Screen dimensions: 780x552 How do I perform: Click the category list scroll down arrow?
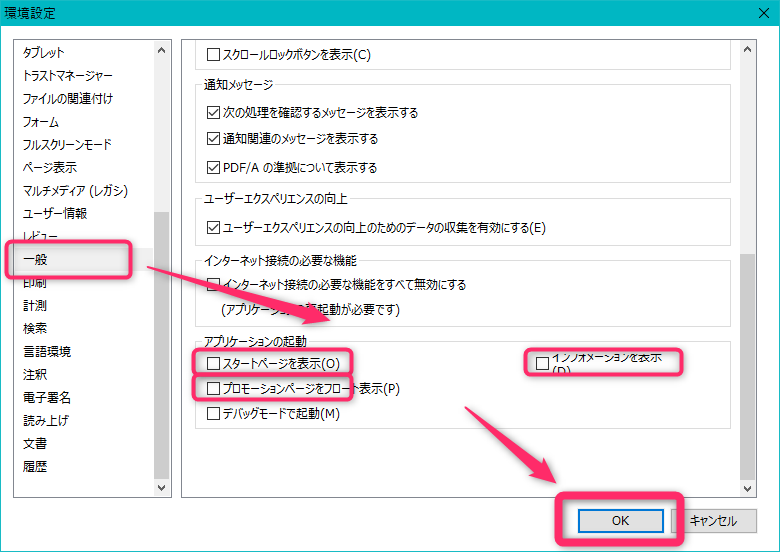(161, 488)
